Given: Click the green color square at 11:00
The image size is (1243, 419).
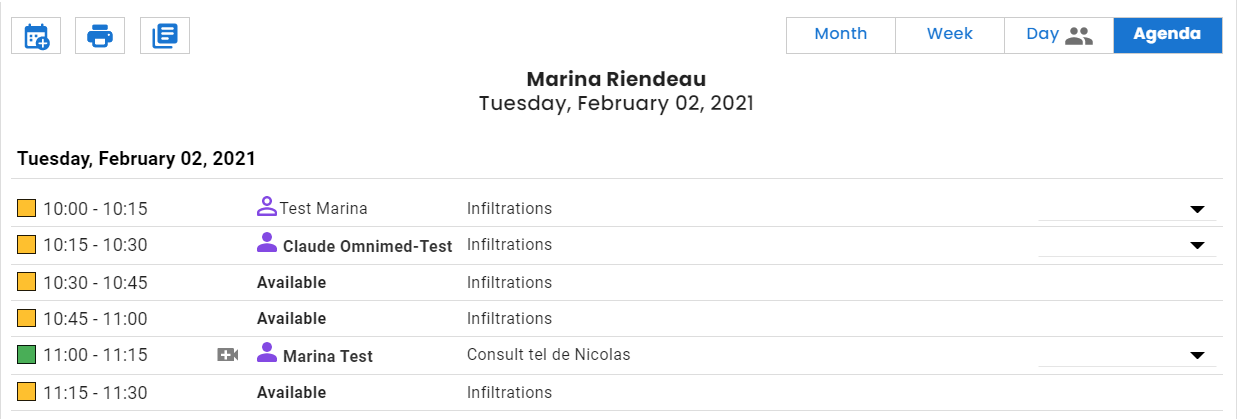Looking at the screenshot, I should click(26, 354).
